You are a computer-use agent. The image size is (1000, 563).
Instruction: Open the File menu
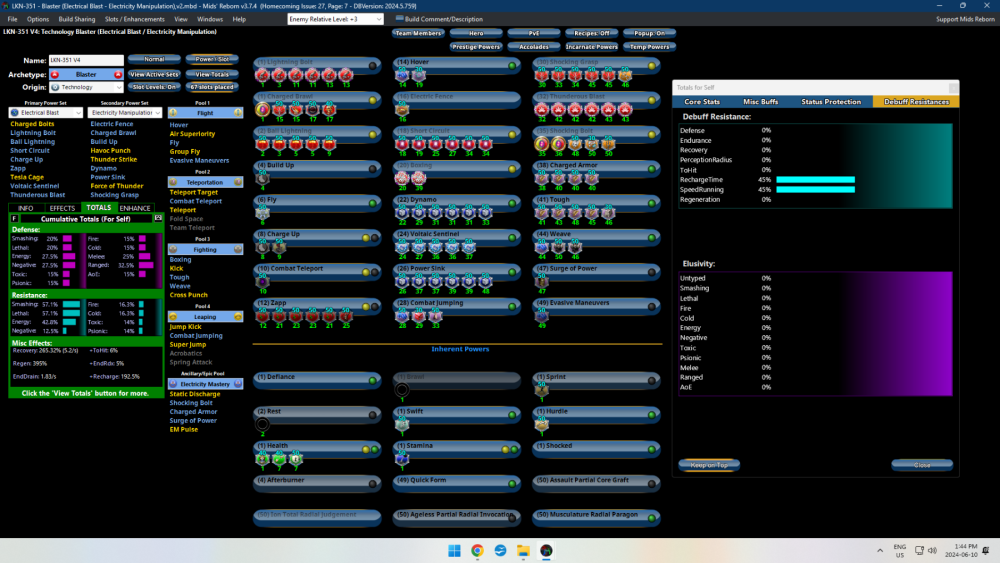click(x=13, y=19)
